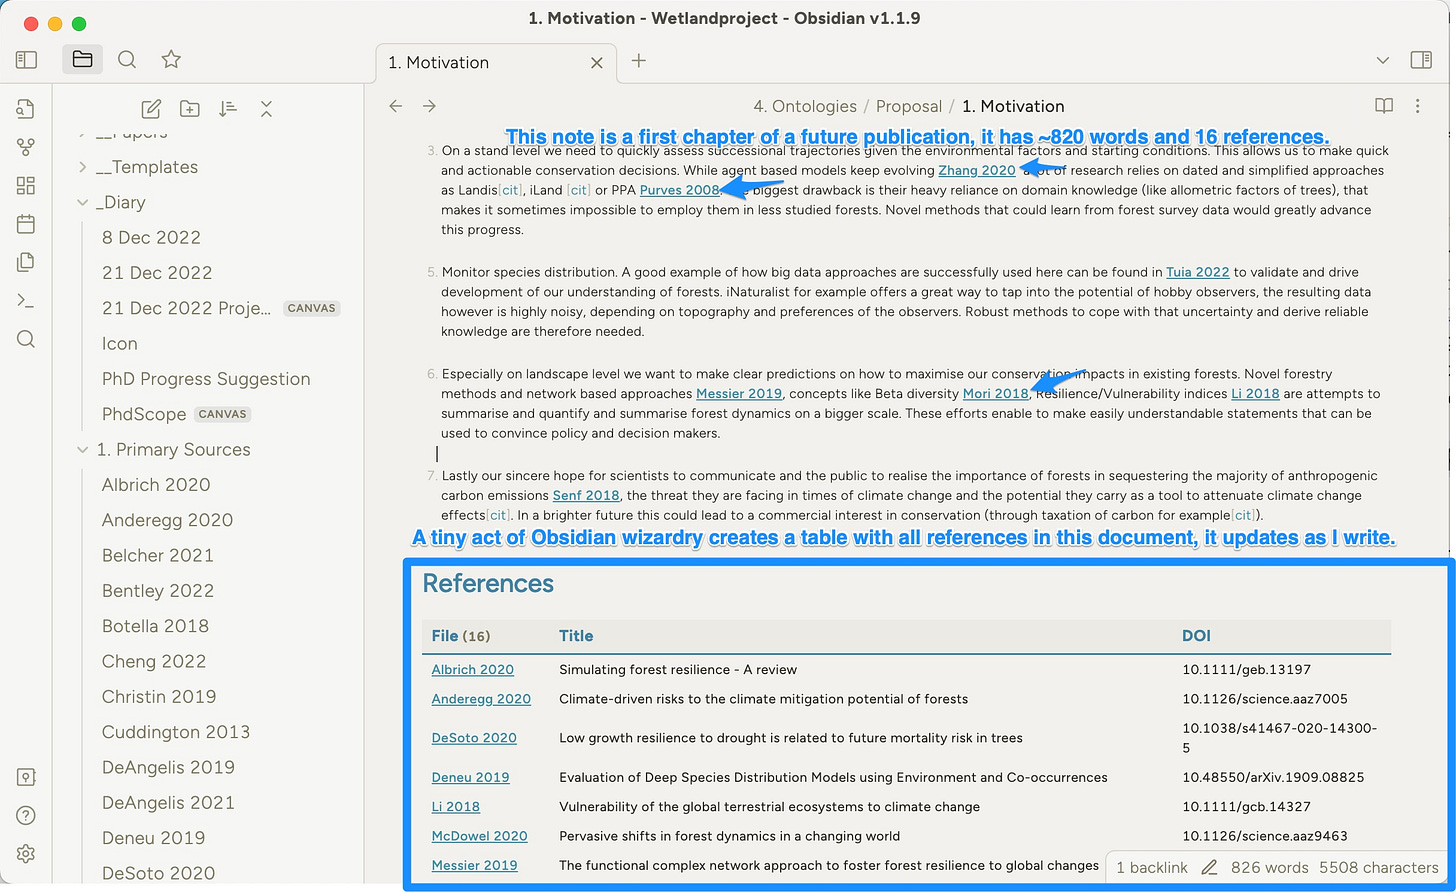
Task: Click the 1 backlink status item
Action: point(1151,867)
